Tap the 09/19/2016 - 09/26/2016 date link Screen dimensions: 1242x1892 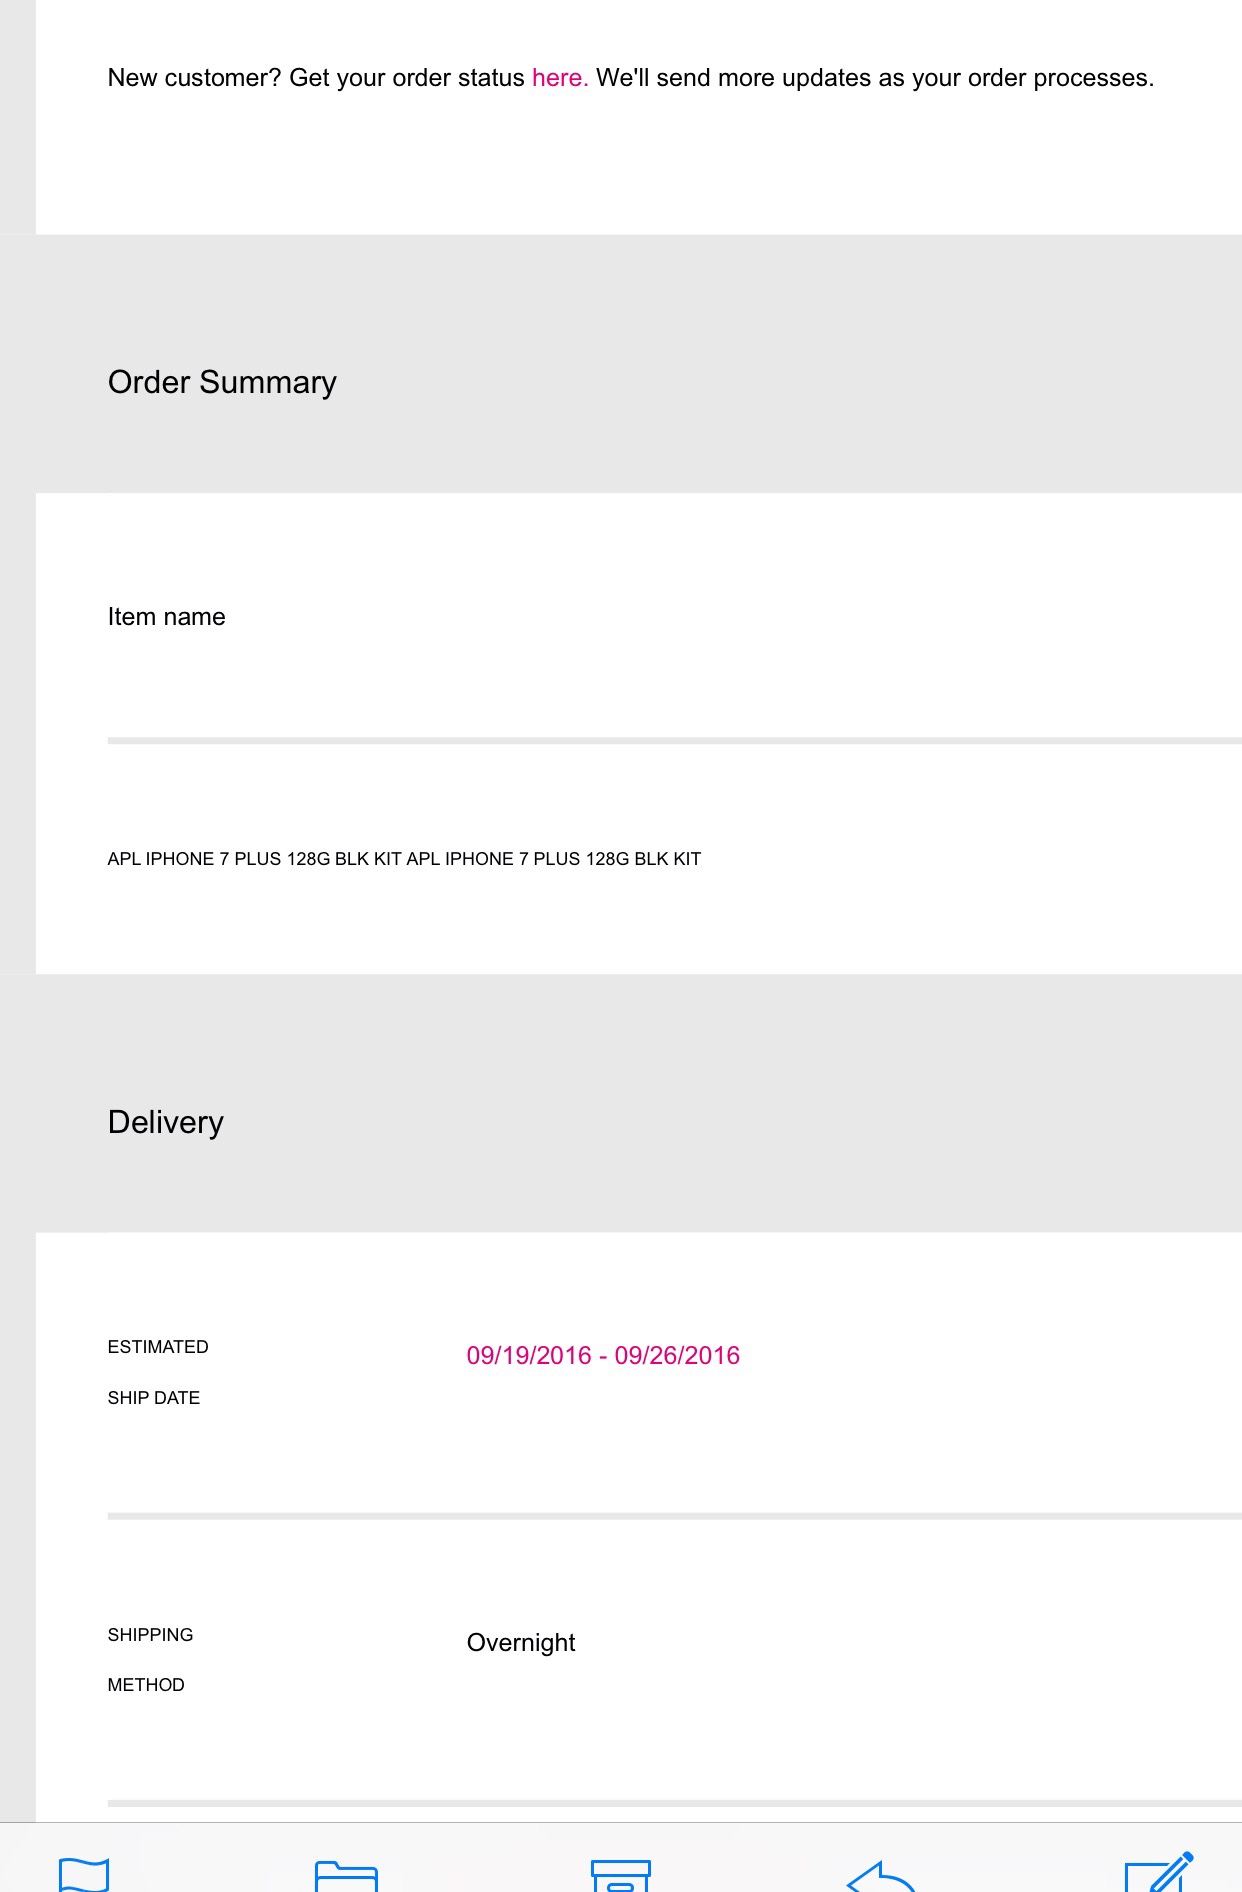[603, 1355]
